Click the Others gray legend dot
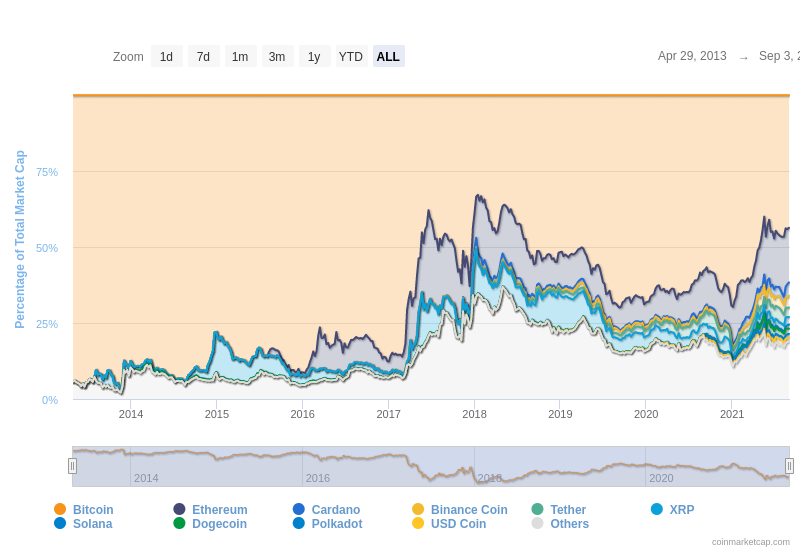 pyautogui.click(x=537, y=523)
